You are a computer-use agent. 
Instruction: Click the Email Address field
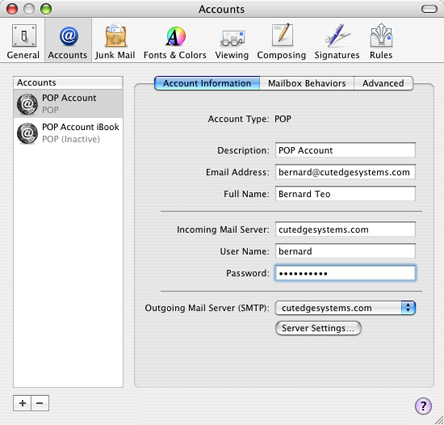(345, 172)
